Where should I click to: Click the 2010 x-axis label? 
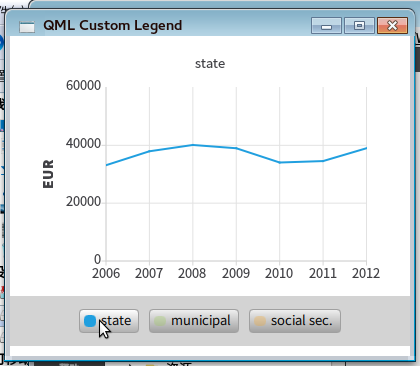(x=279, y=273)
